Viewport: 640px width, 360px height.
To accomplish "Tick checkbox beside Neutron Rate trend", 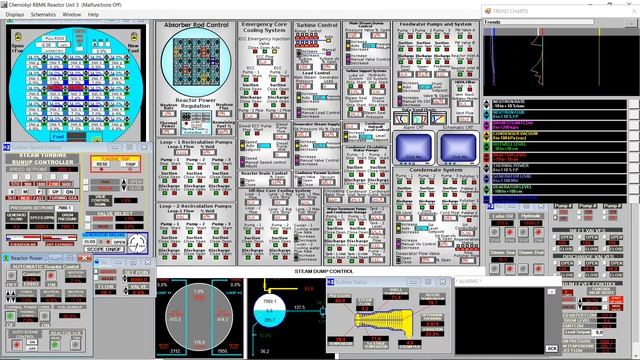I will [x=634, y=104].
